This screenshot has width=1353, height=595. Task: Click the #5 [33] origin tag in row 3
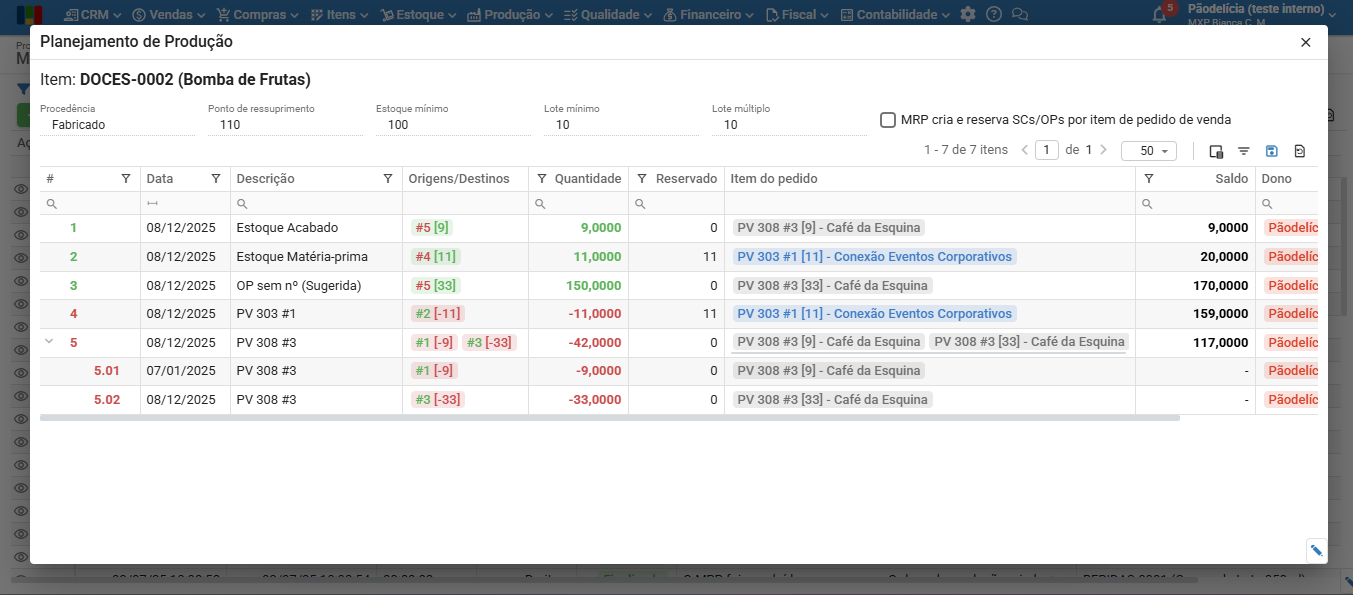pos(434,286)
